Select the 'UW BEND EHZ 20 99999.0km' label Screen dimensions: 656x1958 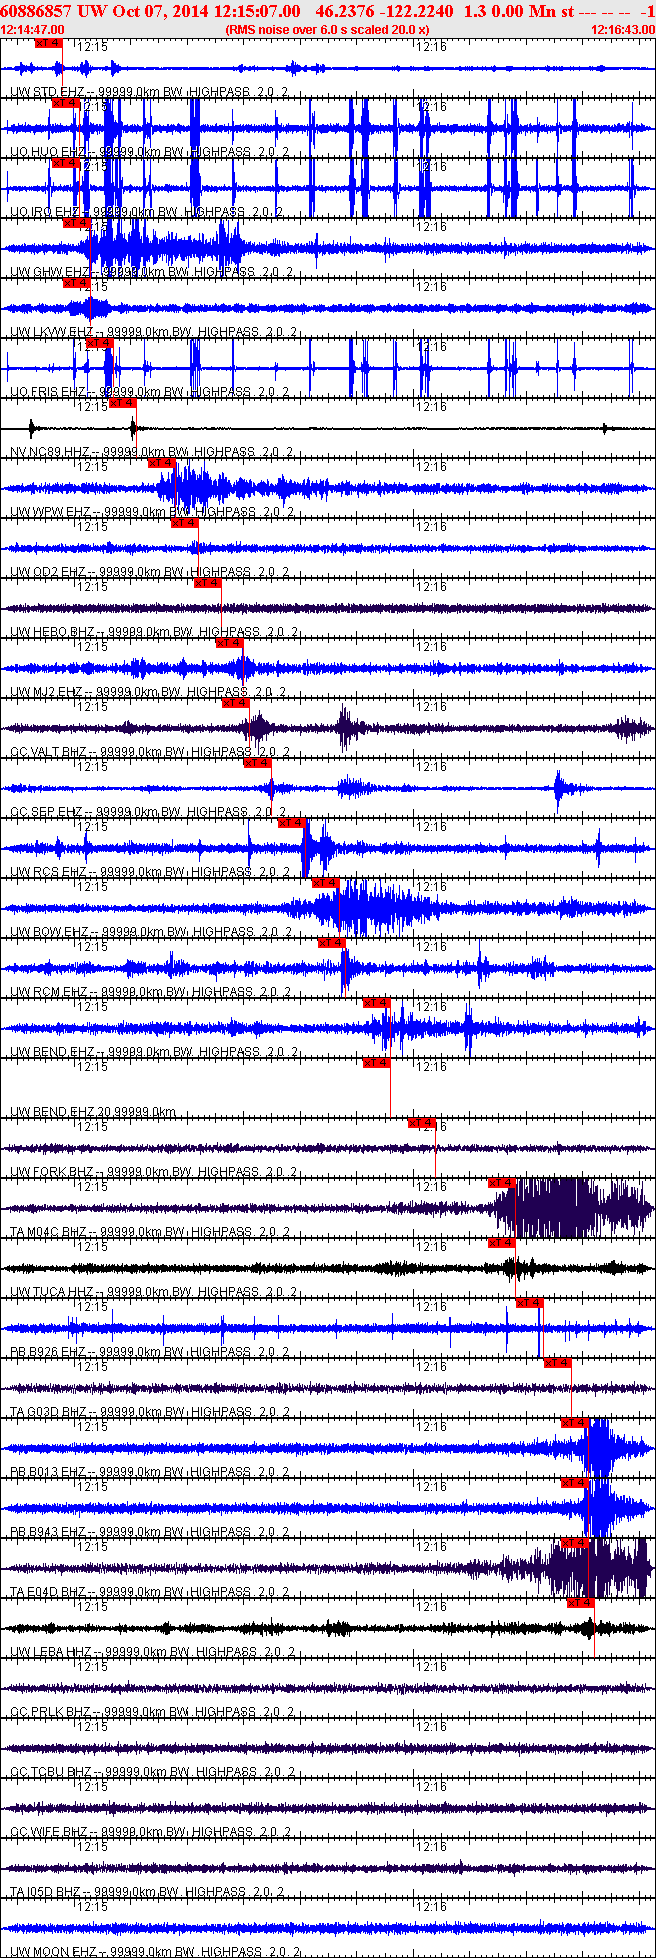(x=93, y=1112)
